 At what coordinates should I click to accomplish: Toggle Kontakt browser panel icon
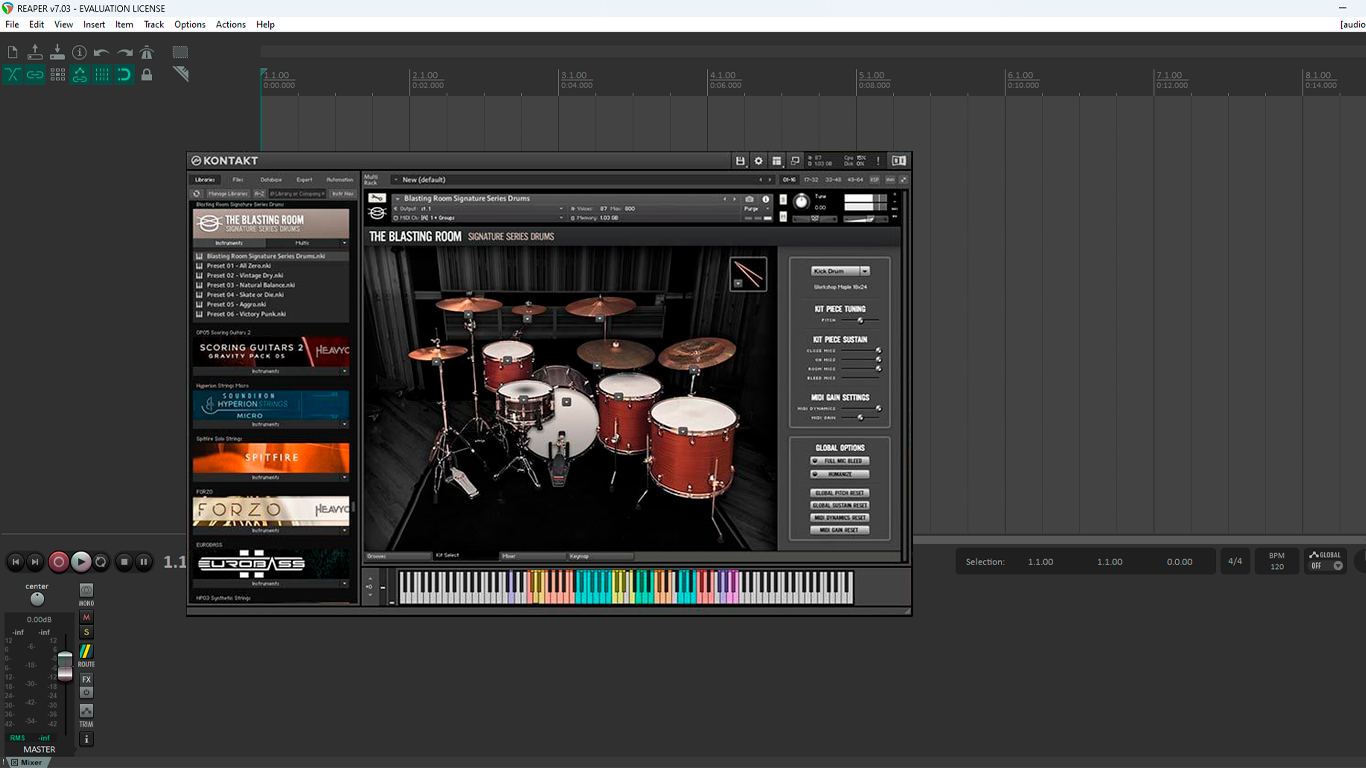point(898,161)
